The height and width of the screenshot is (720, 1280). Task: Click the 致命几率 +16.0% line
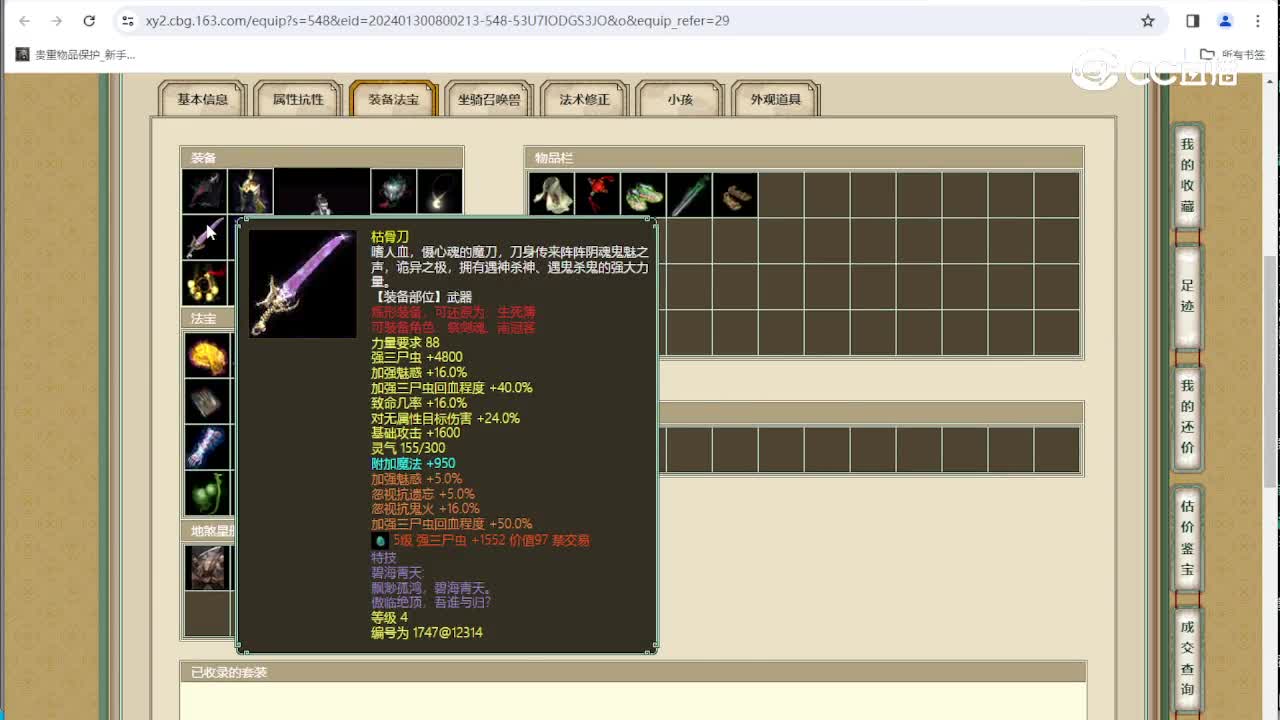tap(419, 403)
